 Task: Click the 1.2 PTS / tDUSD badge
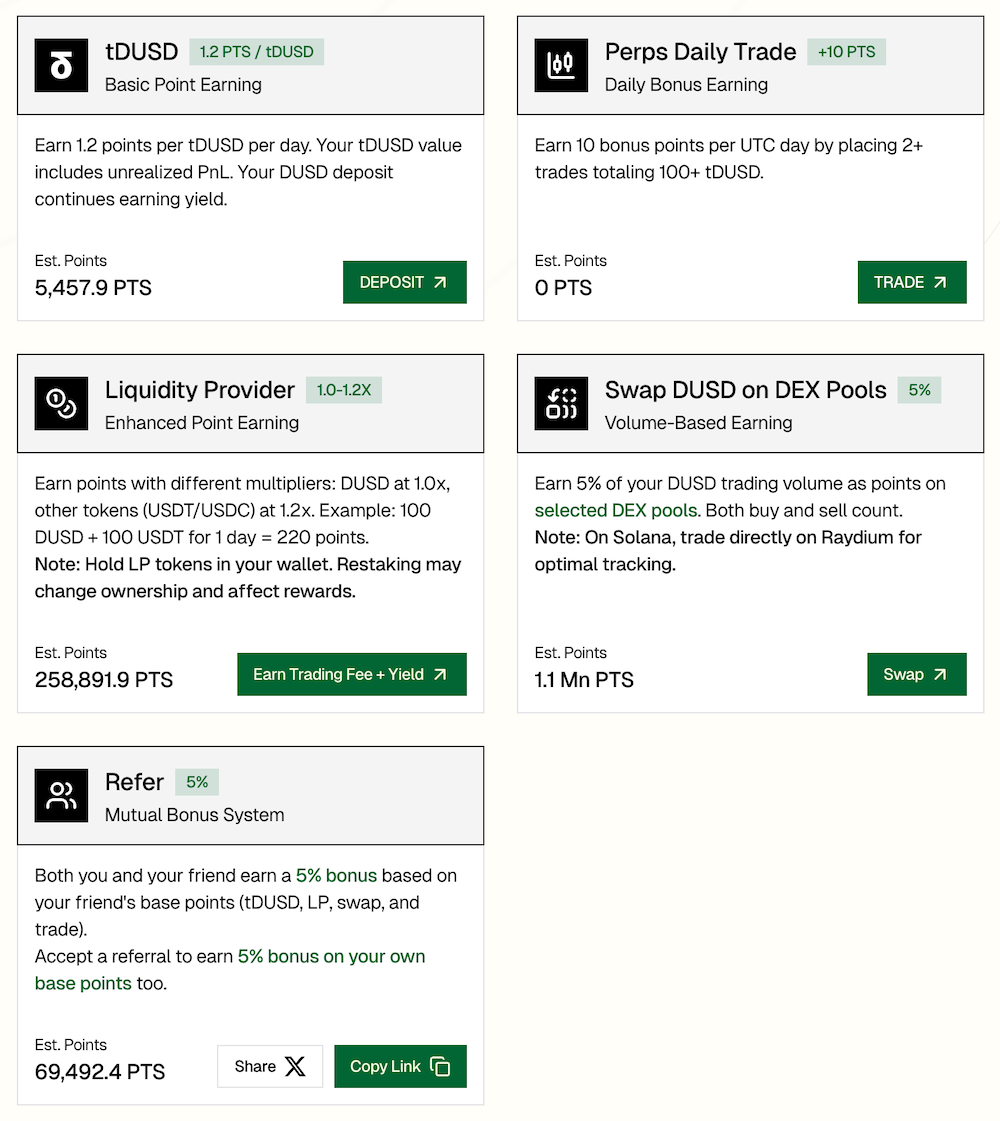pyautogui.click(x=256, y=50)
